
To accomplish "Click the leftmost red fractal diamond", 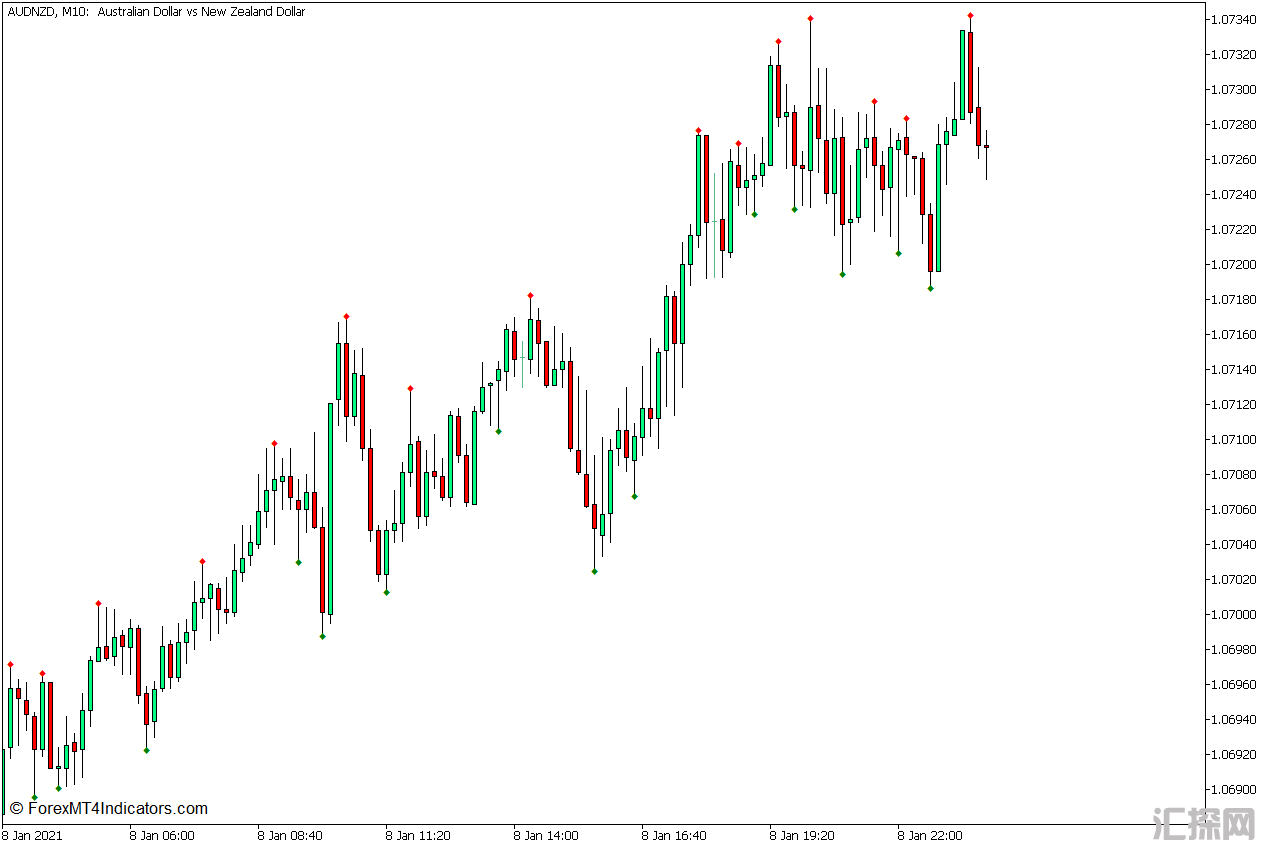I will [x=10, y=664].
